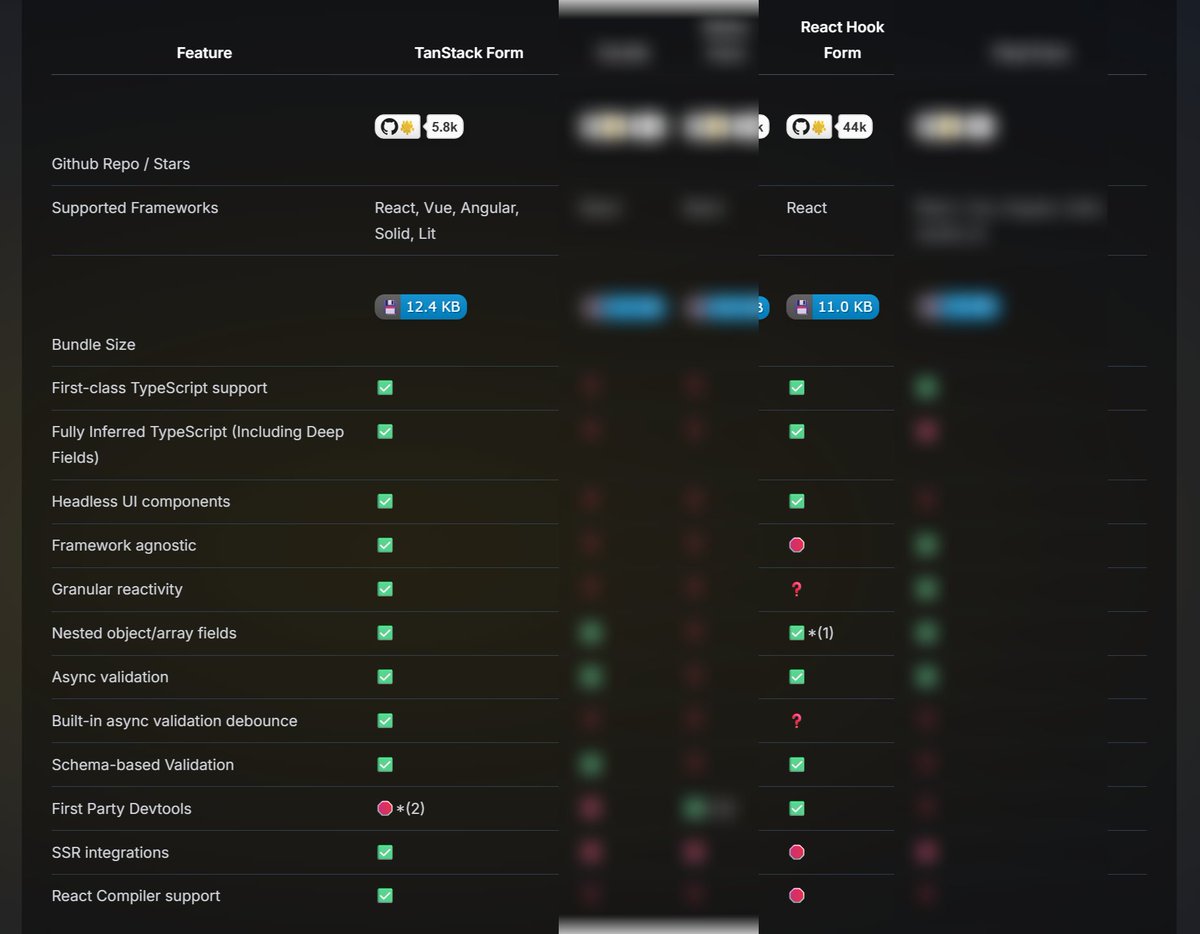Click the First Party Devtools checkmark under React Hook Form
This screenshot has height=934, width=1200.
point(796,808)
